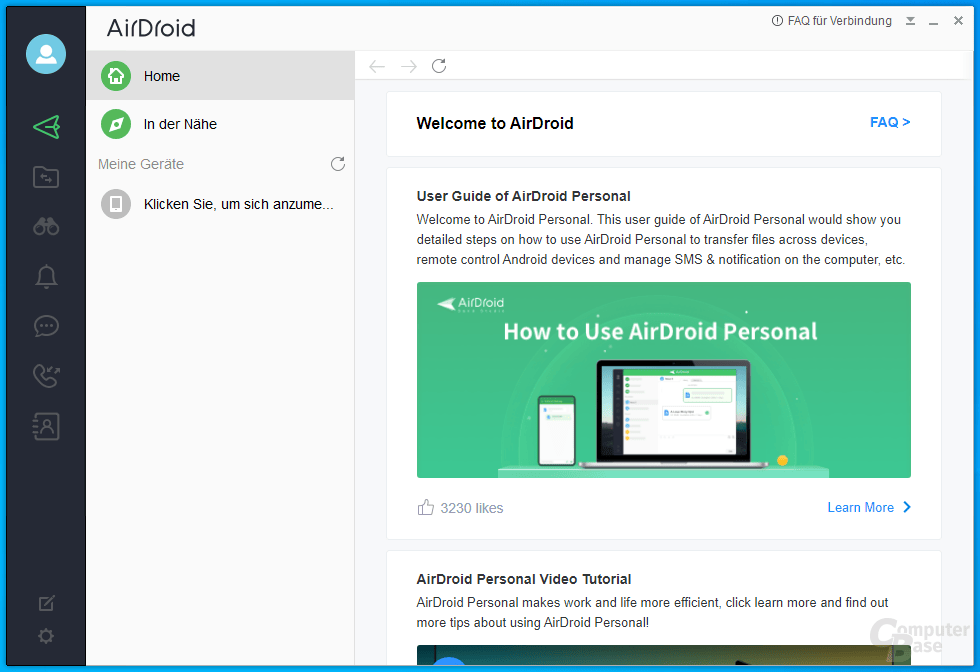The width and height of the screenshot is (980, 672).
Task: Open the title bar dropdown menu arrow
Action: pos(911,21)
